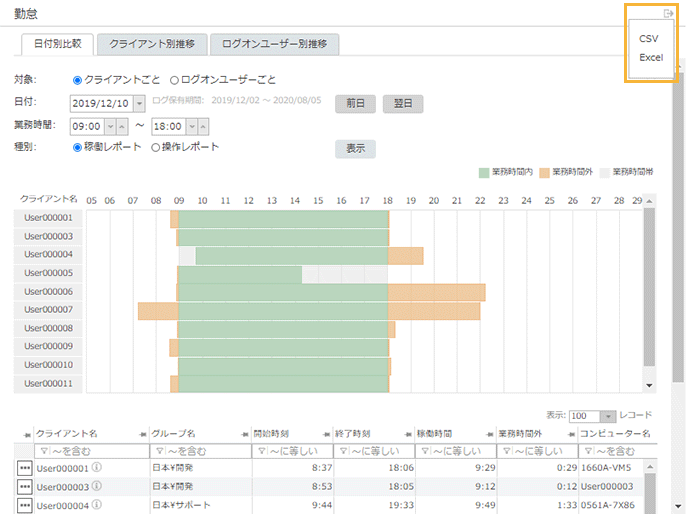The height and width of the screenshot is (514, 687).
Task: Choose Excel from the export menu
Action: [651, 57]
